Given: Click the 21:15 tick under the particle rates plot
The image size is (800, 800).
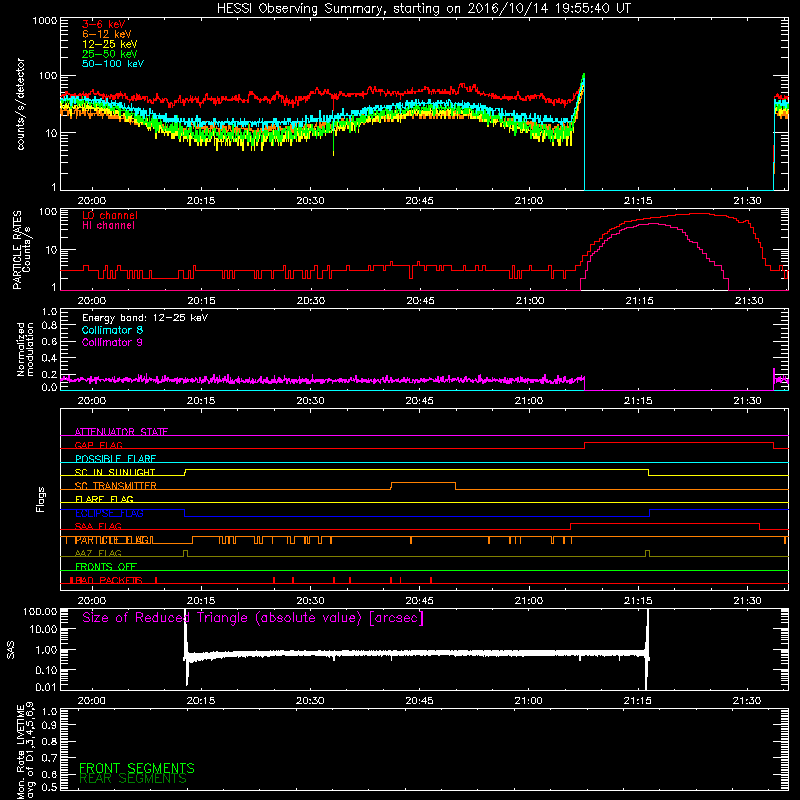Looking at the screenshot, I should coord(639,301).
